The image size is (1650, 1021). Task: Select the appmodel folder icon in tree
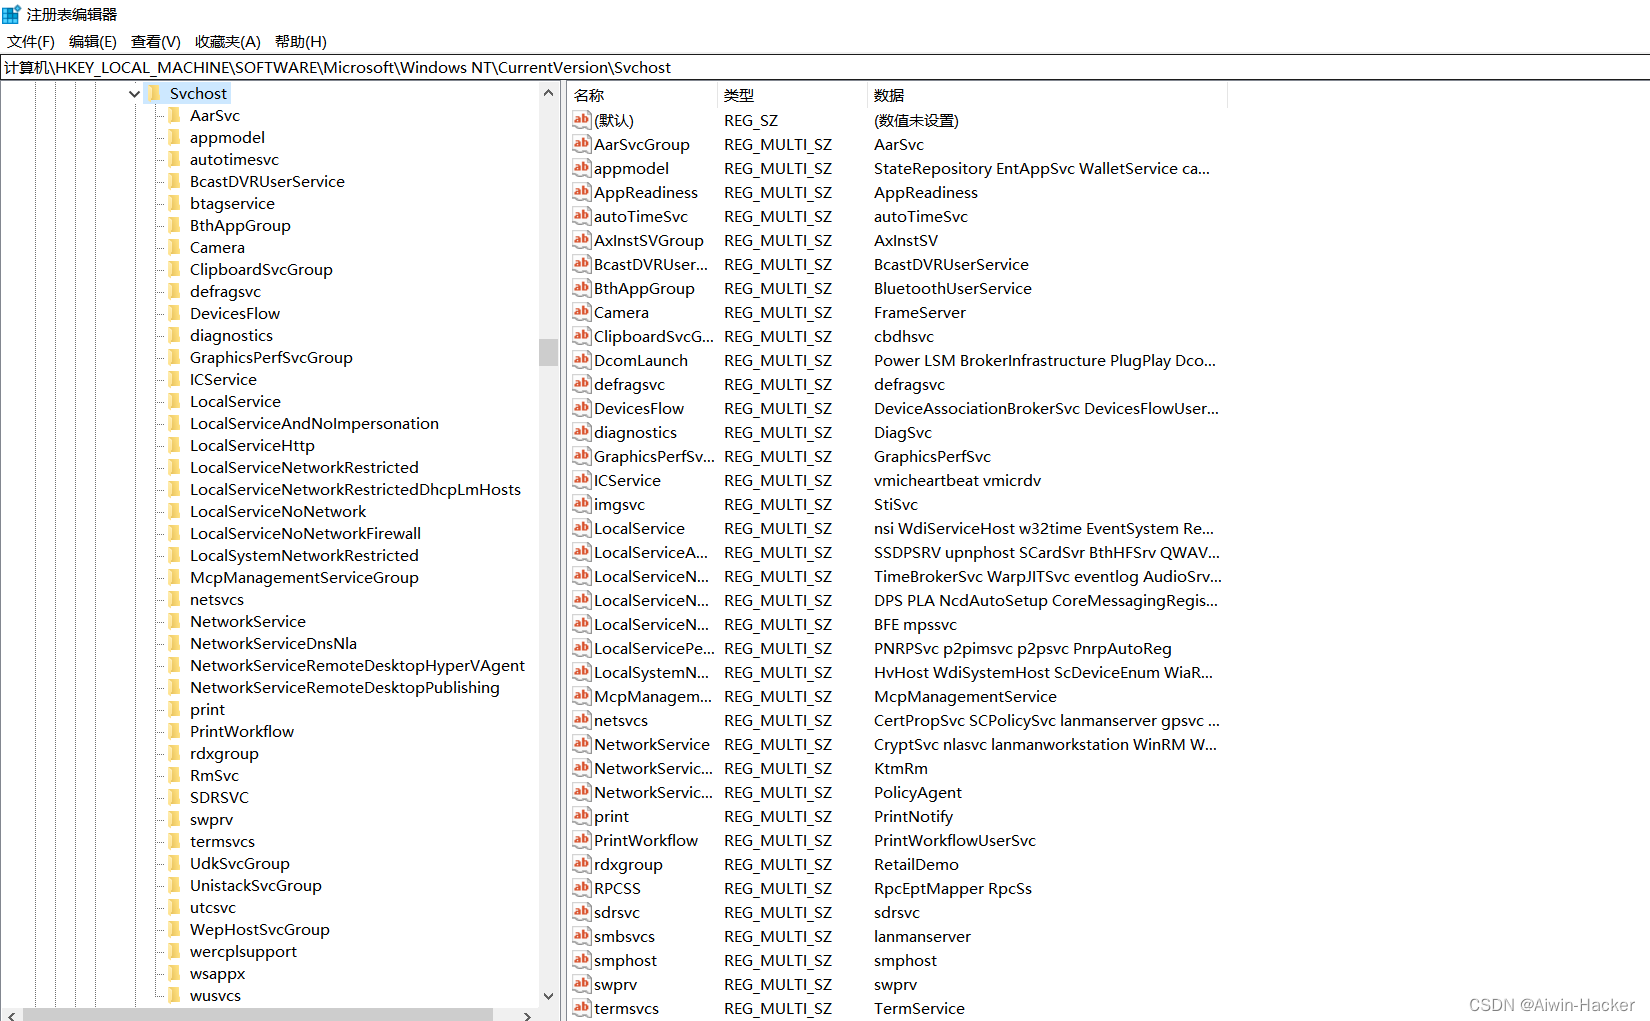point(176,137)
